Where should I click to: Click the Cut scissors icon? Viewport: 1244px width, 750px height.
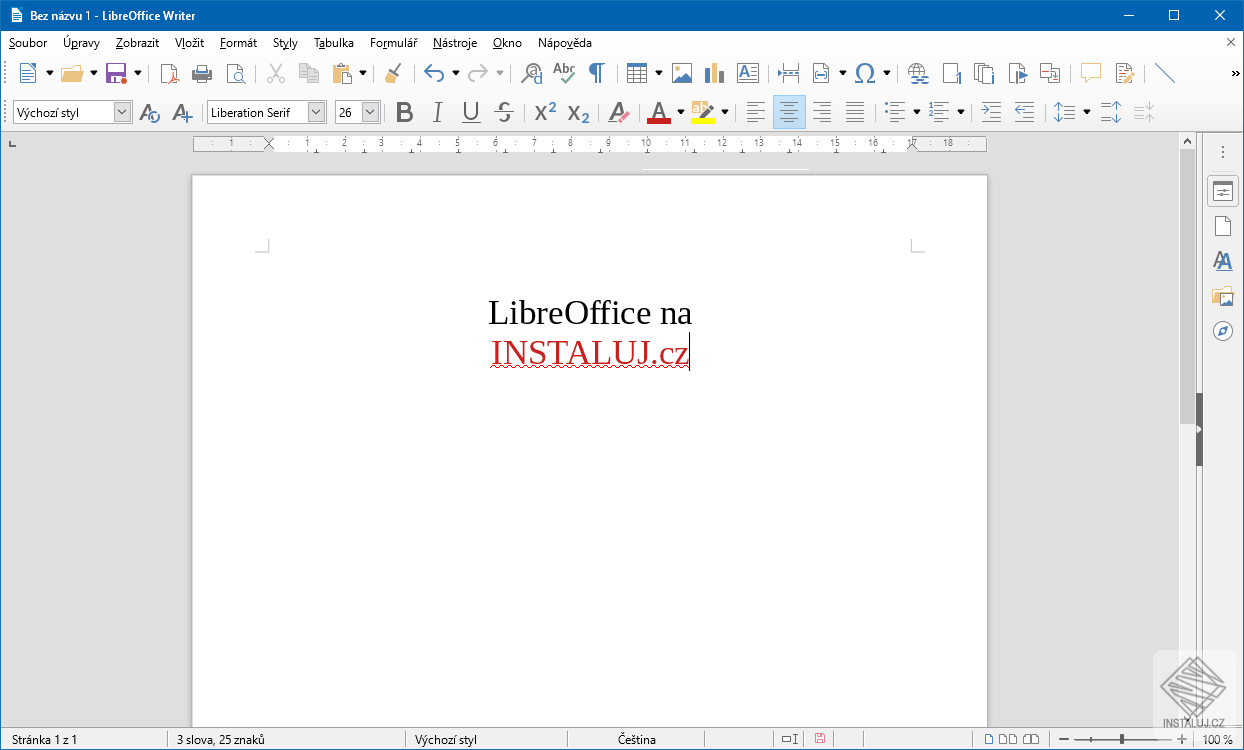pyautogui.click(x=276, y=73)
